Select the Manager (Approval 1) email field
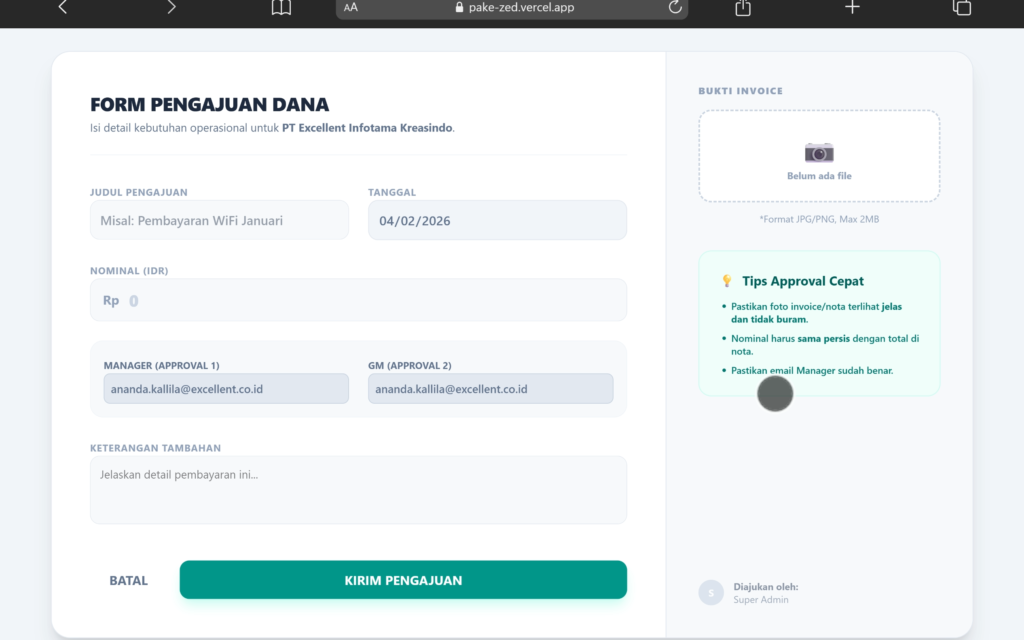The height and width of the screenshot is (640, 1024). (x=226, y=389)
